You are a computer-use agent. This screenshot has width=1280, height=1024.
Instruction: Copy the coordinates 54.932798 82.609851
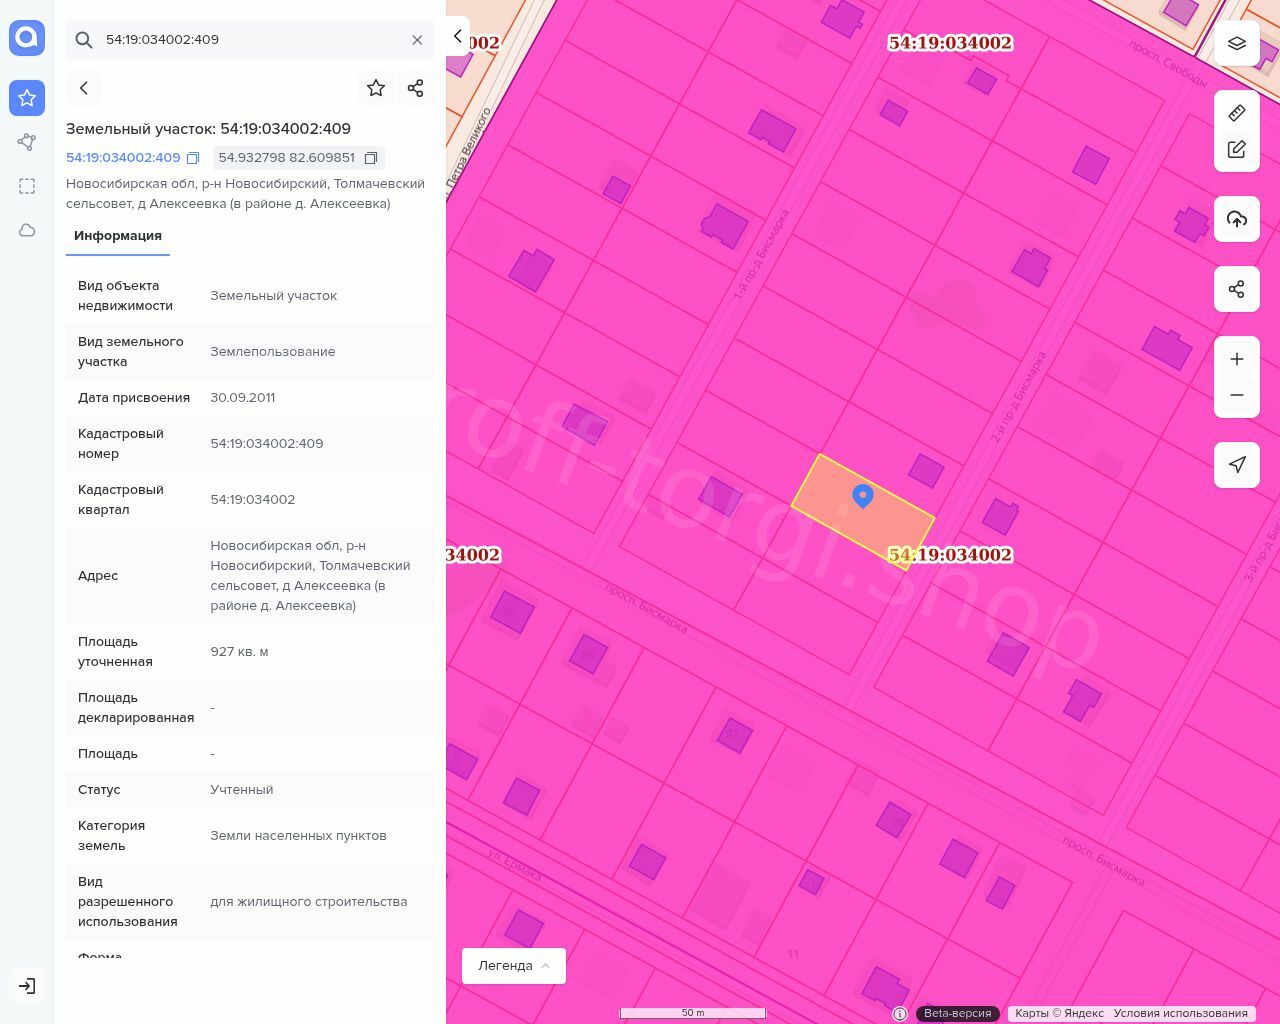click(x=371, y=158)
